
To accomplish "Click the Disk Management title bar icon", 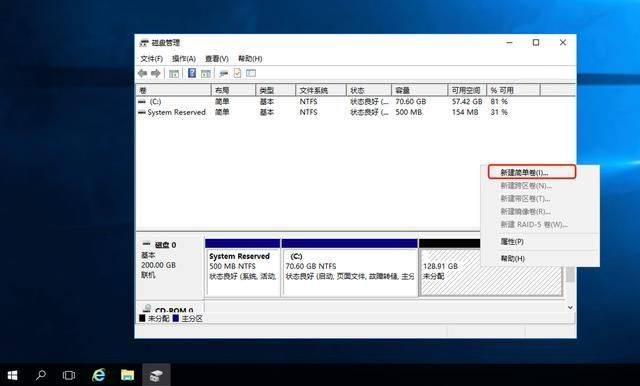I will 144,43.
